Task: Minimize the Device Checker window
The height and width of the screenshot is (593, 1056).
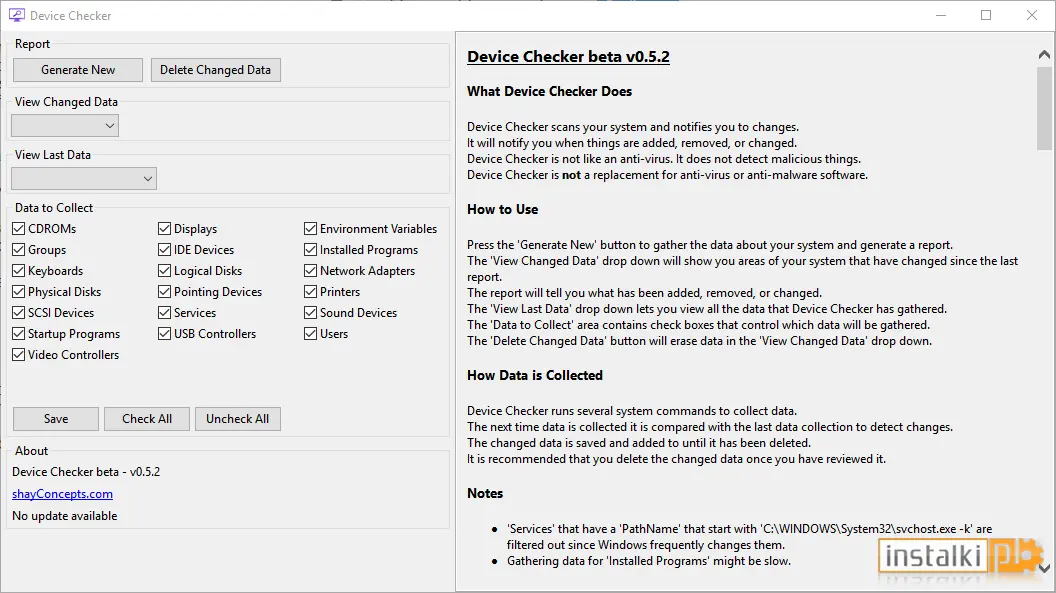Action: coord(941,15)
